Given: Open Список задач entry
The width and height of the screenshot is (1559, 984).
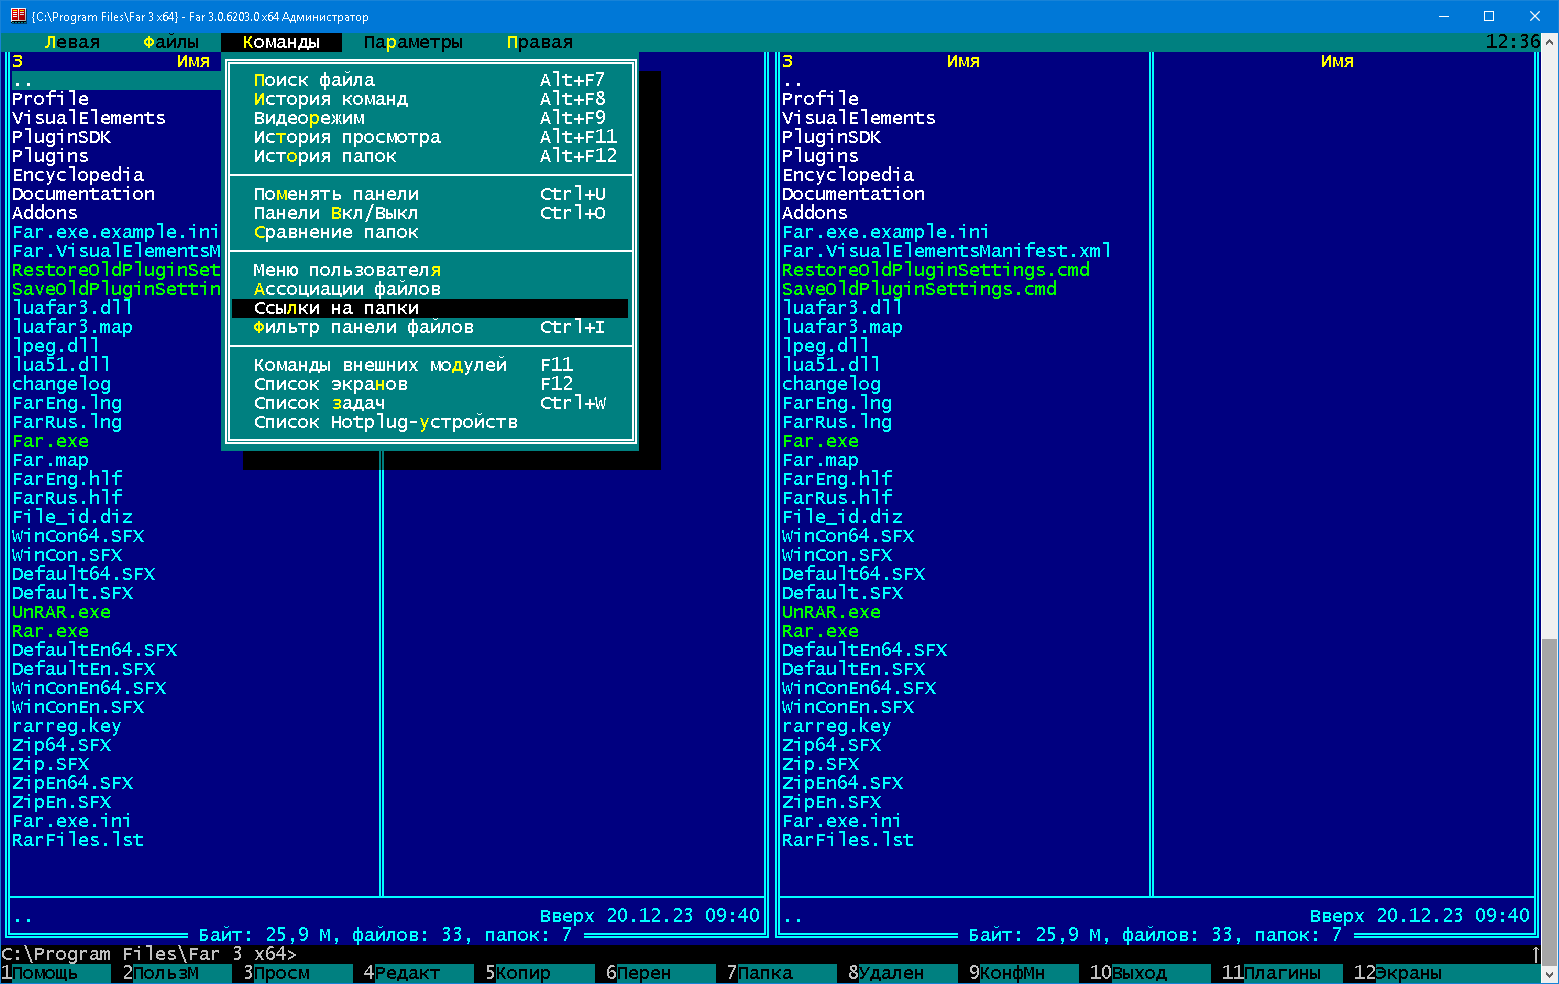Looking at the screenshot, I should 430,403.
